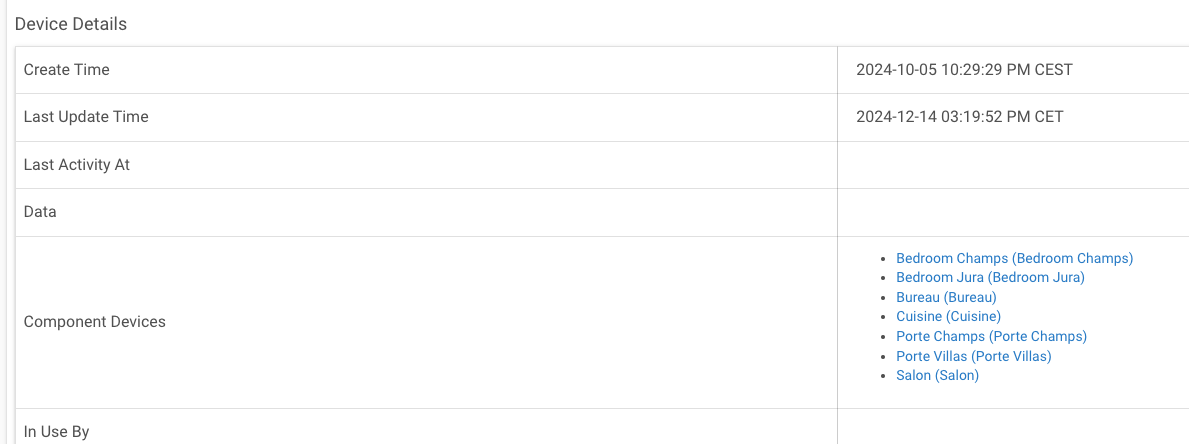Open the Bedroom Champs device link
1189x444 pixels.
(1014, 258)
